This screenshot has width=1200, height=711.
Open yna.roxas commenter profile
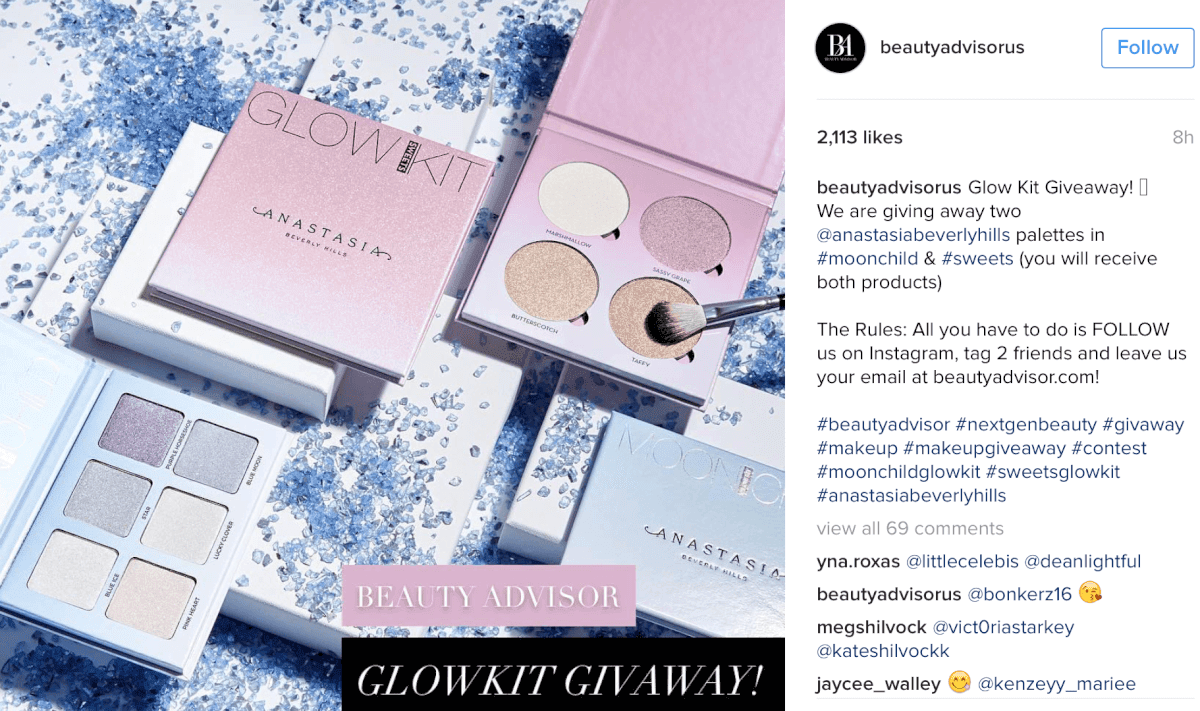(858, 562)
